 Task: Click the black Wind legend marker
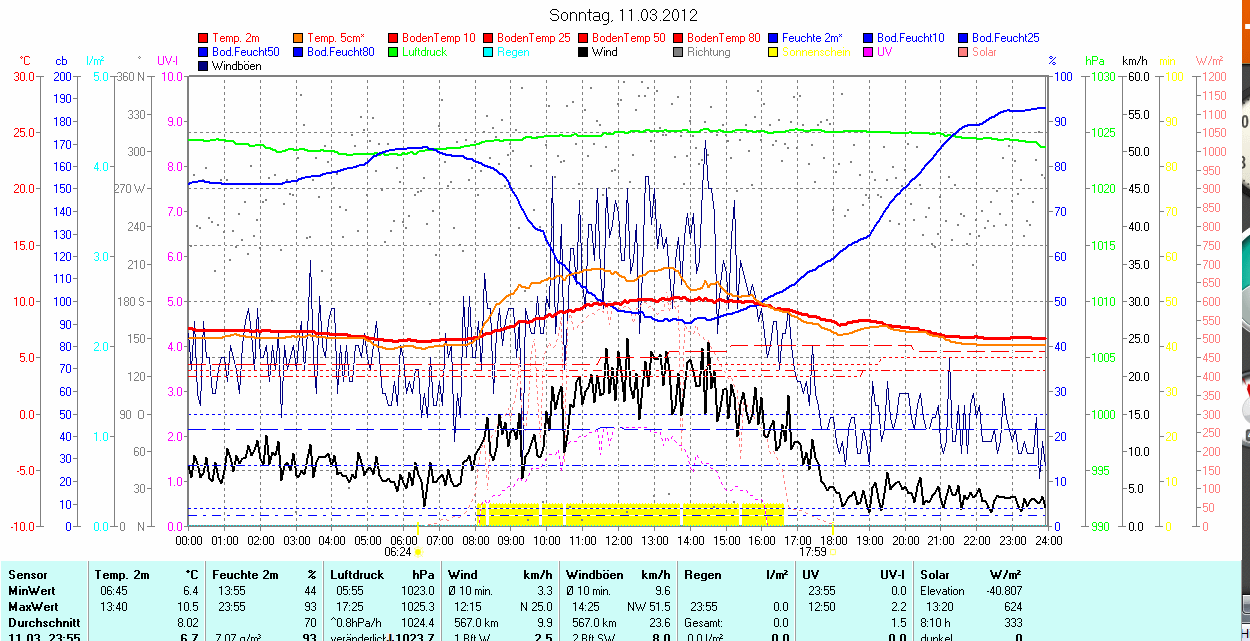pos(584,52)
